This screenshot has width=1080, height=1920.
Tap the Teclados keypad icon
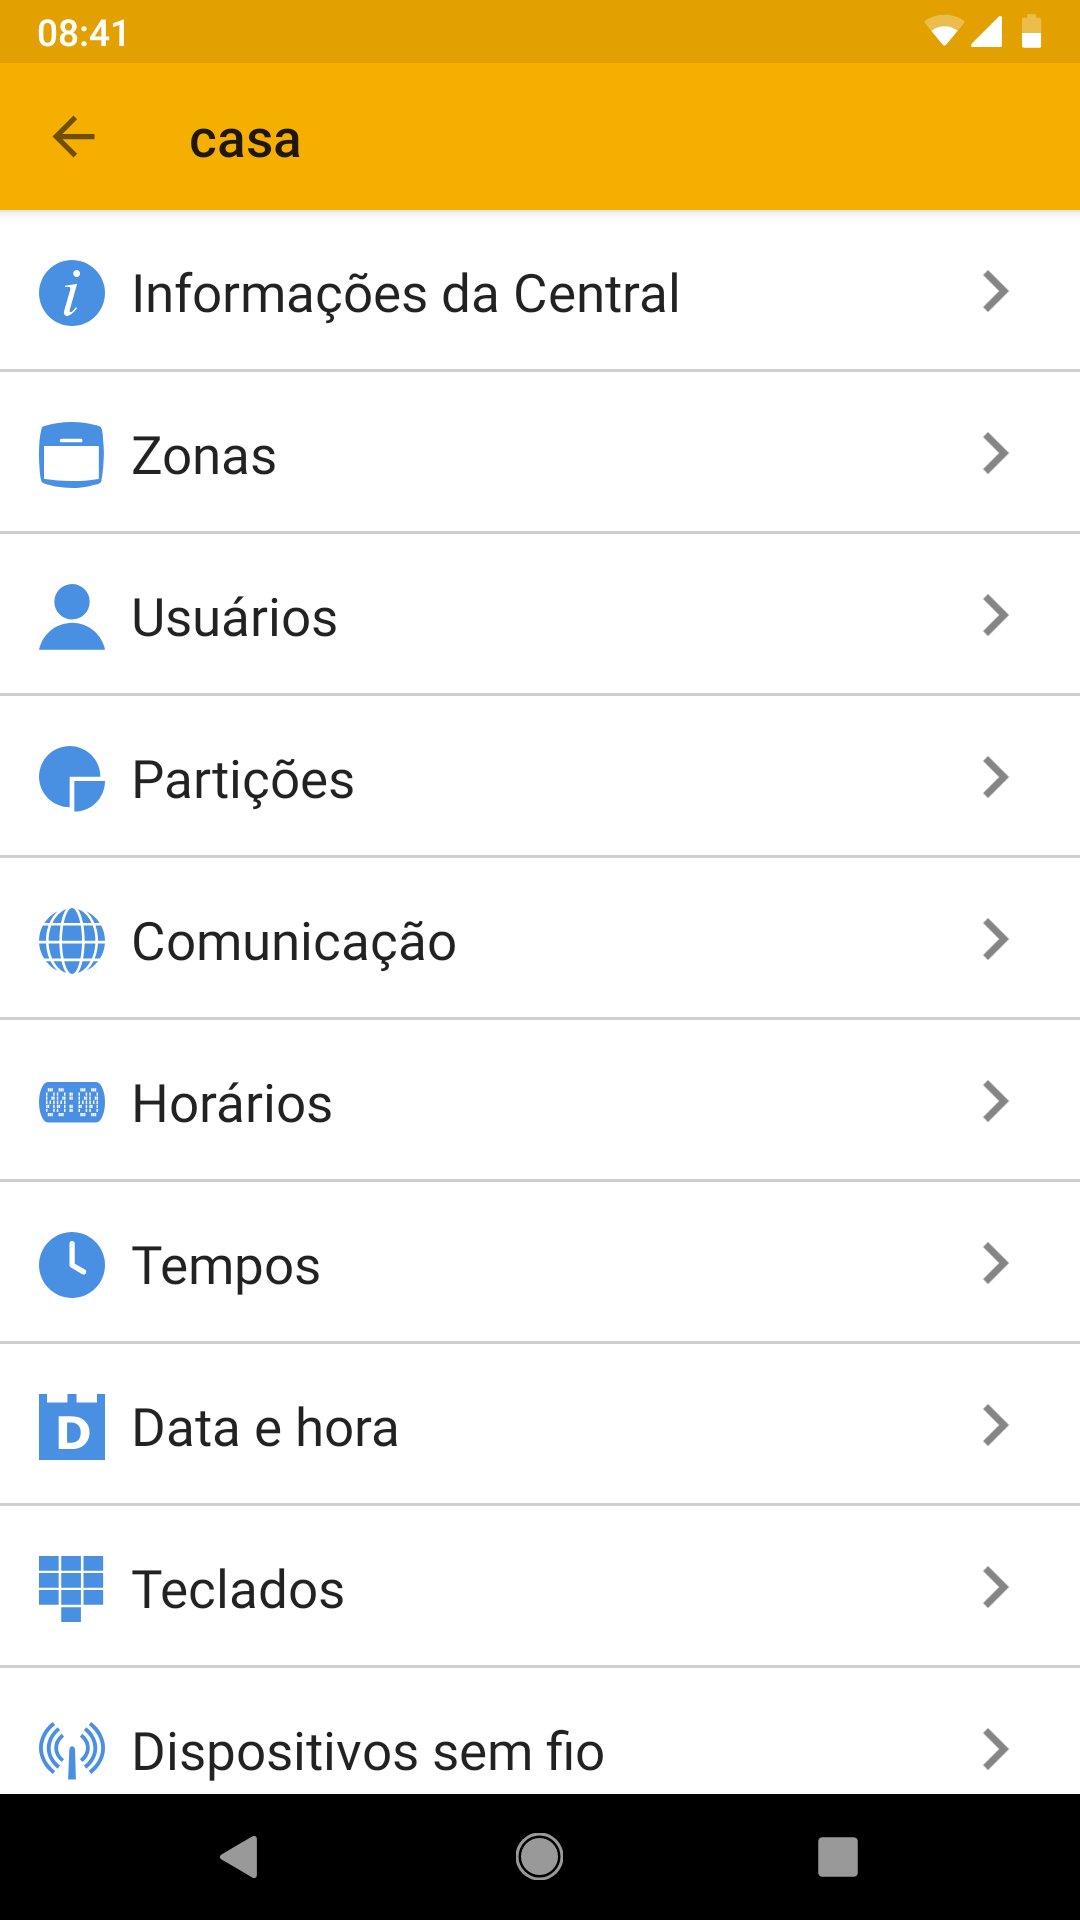(x=71, y=1589)
